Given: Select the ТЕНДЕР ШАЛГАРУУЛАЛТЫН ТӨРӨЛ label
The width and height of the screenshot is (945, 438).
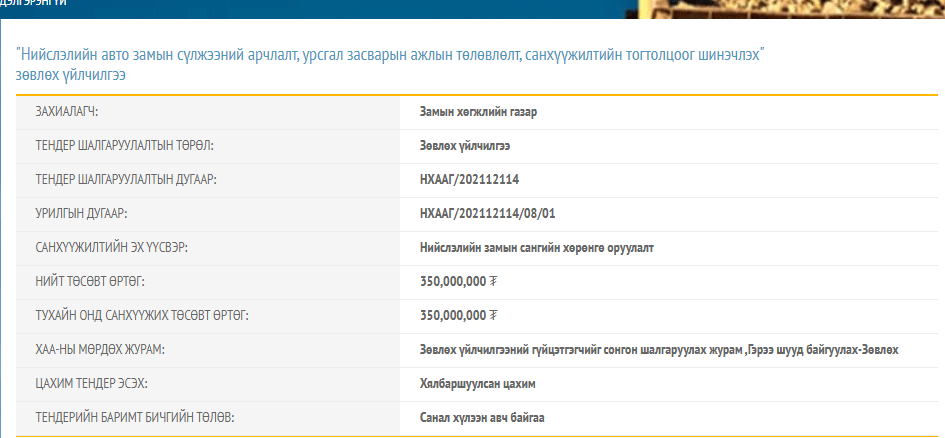Looking at the screenshot, I should pyautogui.click(x=124, y=146).
